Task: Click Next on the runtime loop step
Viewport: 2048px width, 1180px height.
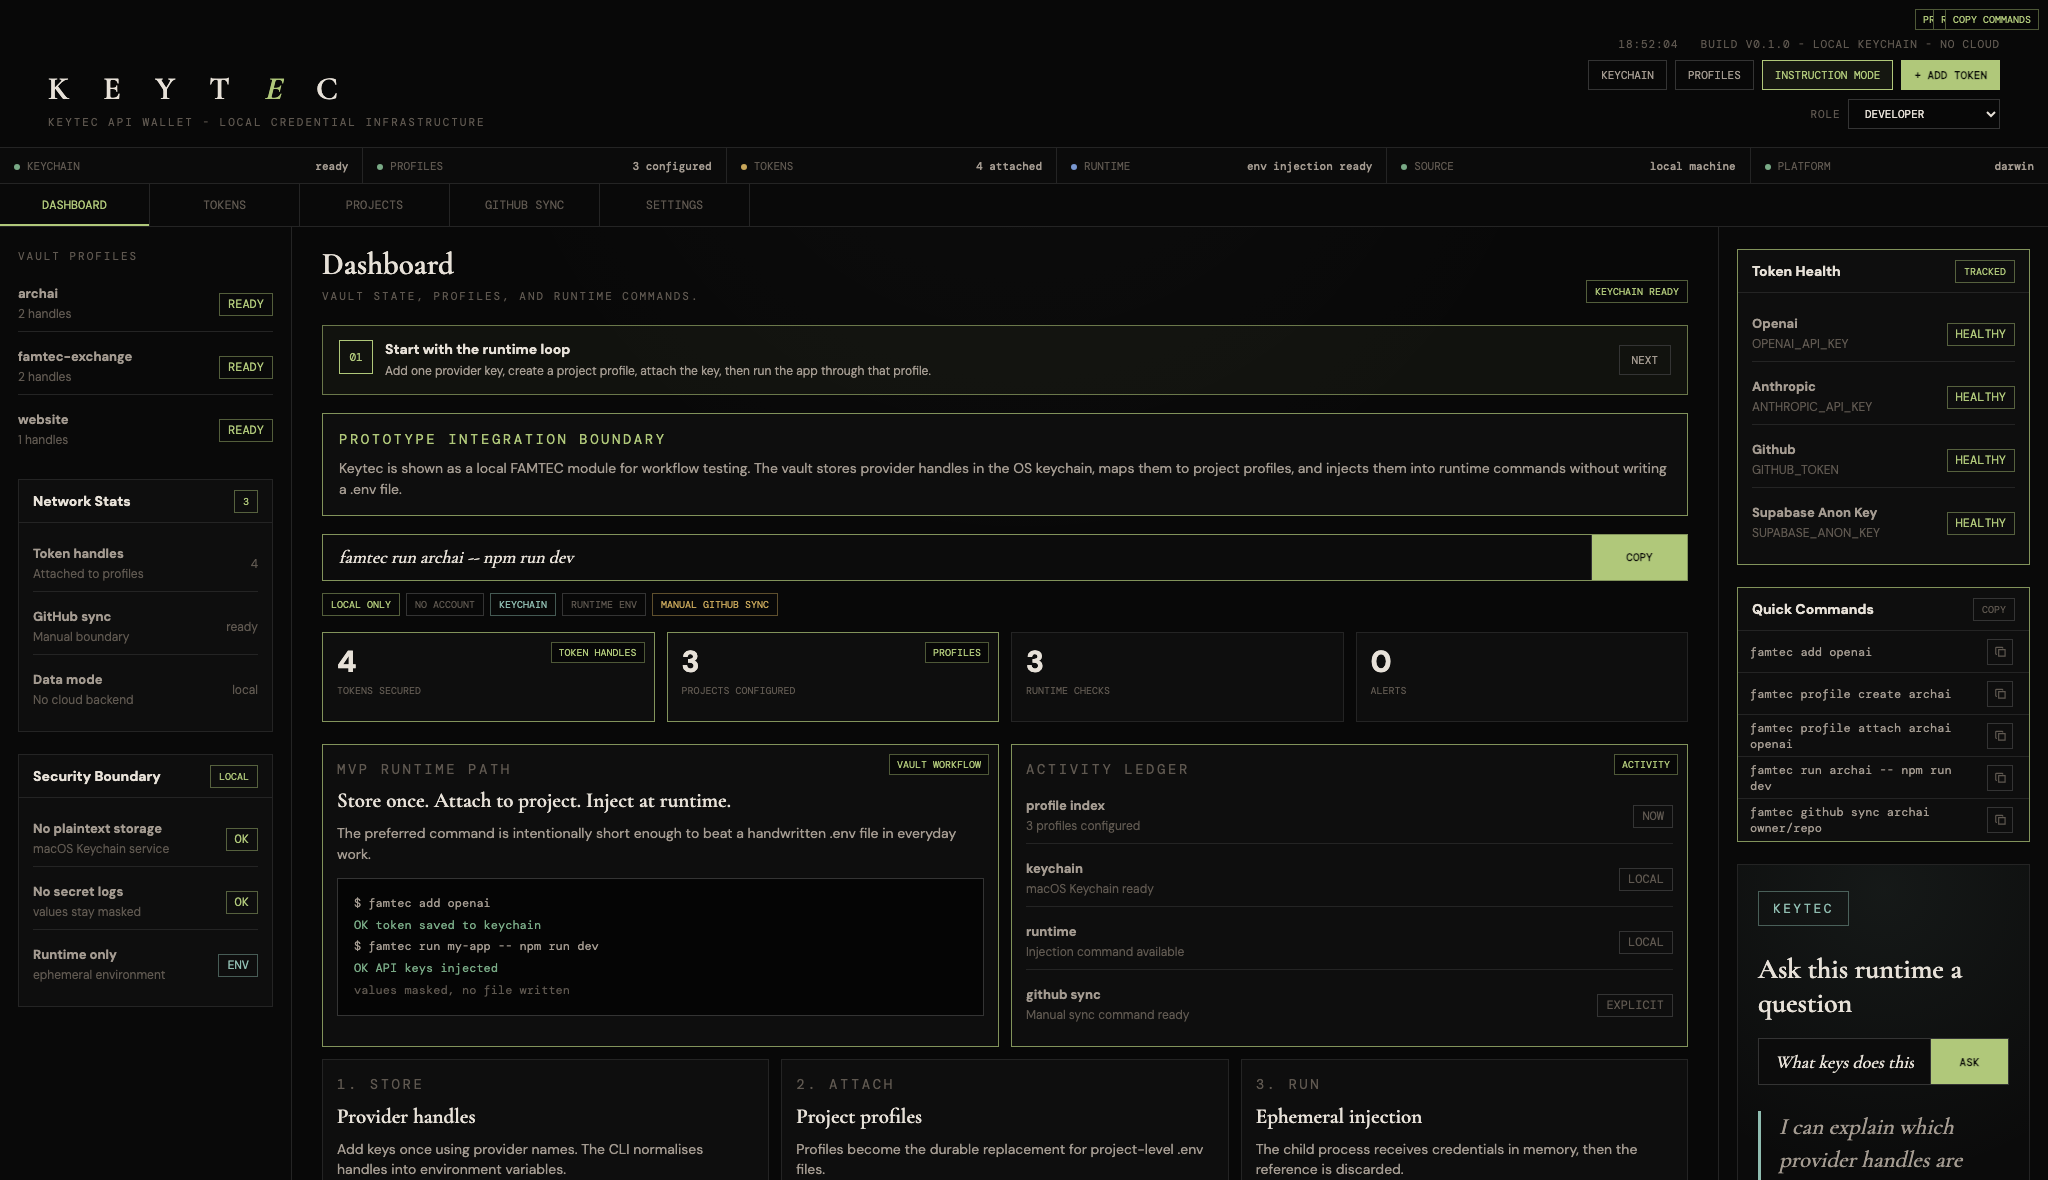Action: point(1644,360)
